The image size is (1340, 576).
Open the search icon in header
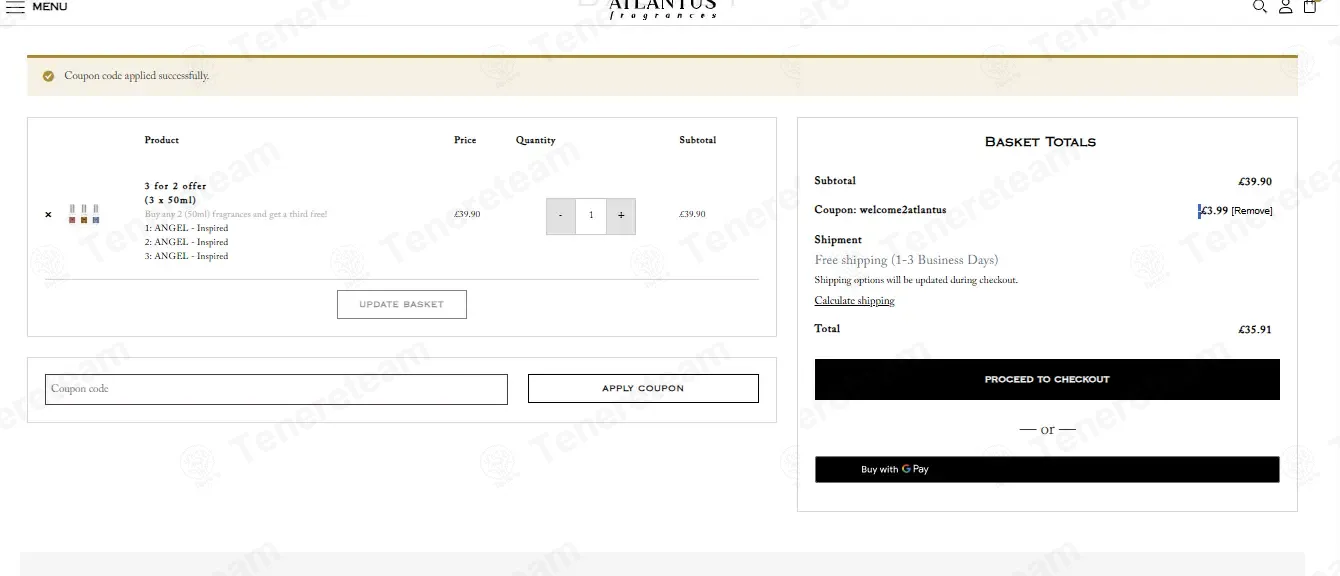tap(1259, 6)
